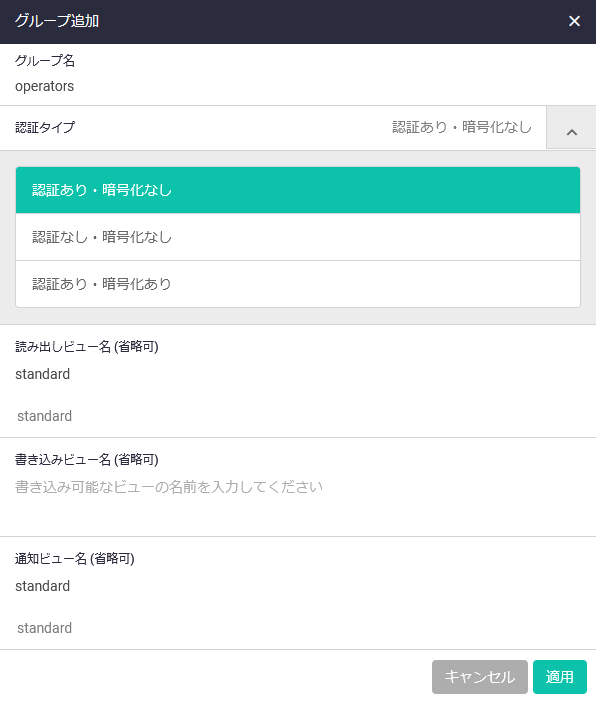596x704 pixels.
Task: Choose the 認証あり・暗号化あり option
Action: [298, 284]
